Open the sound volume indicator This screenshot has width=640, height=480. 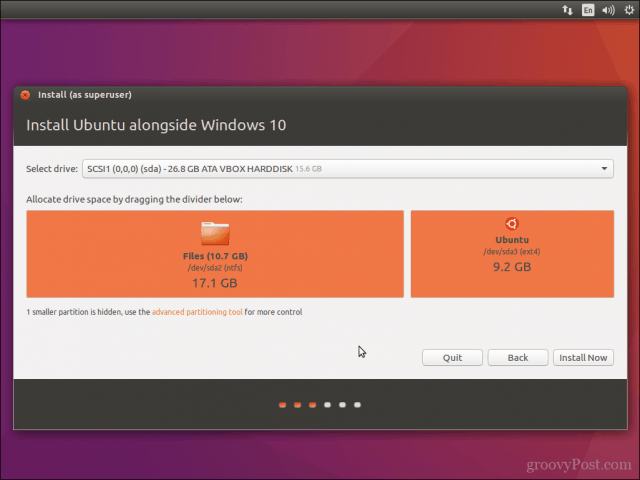(608, 10)
